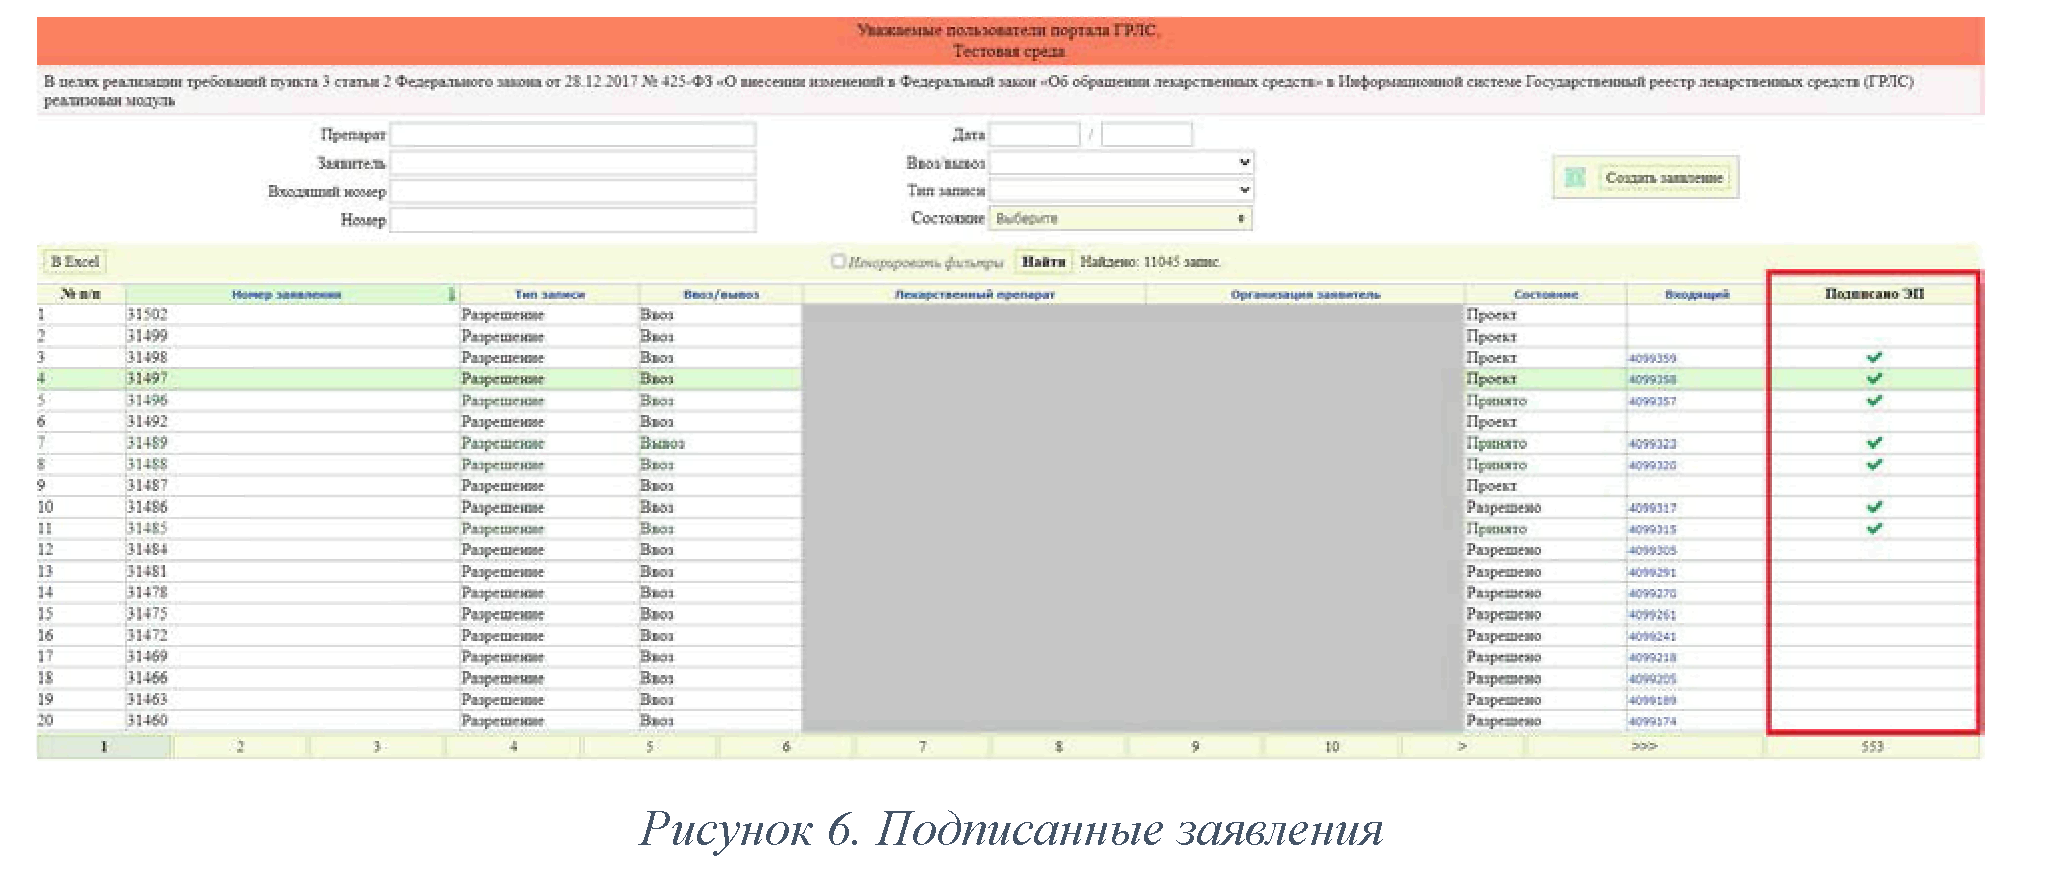This screenshot has width=2053, height=885.
Task: Sort by the Состояние column header
Action: 1545,294
